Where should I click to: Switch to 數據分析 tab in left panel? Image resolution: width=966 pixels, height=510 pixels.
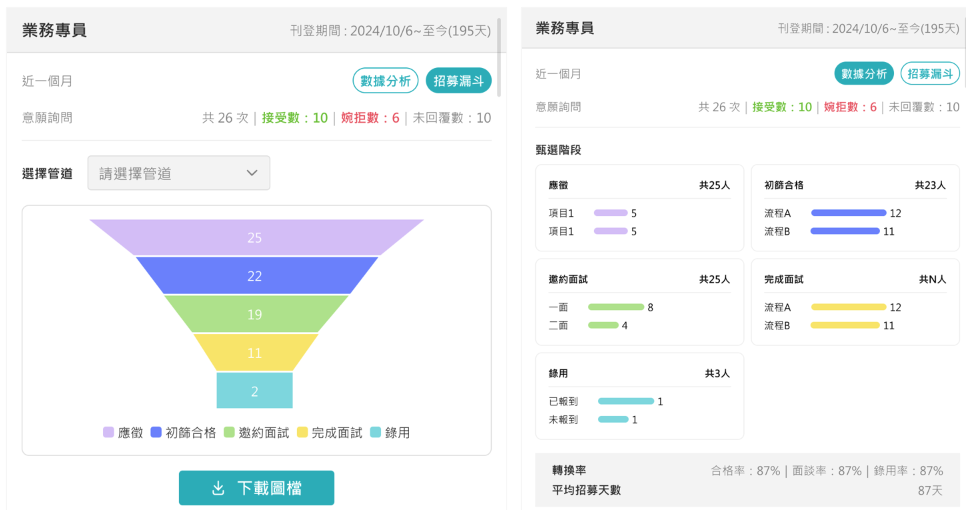(386, 81)
